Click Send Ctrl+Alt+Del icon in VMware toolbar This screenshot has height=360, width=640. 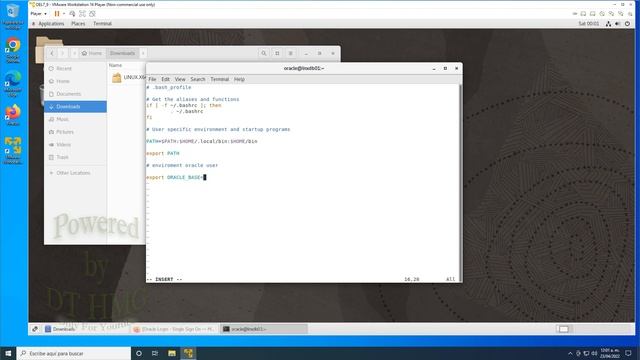72,13
